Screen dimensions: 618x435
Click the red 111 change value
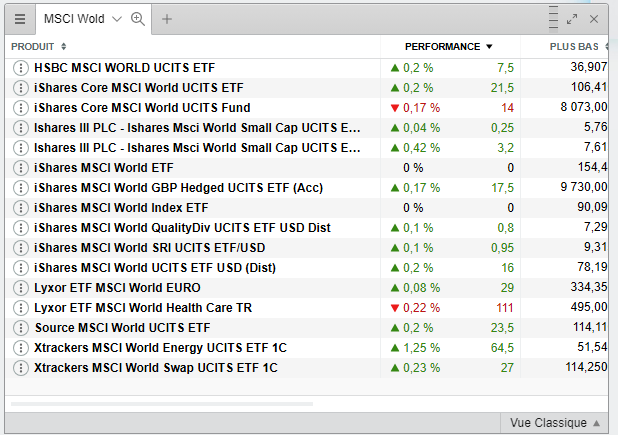tap(505, 308)
